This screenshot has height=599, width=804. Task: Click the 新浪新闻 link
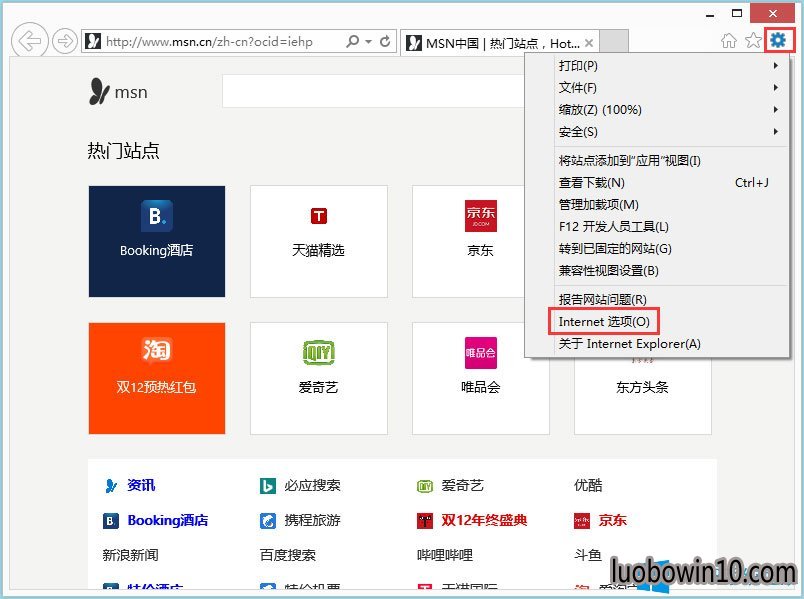click(130, 555)
